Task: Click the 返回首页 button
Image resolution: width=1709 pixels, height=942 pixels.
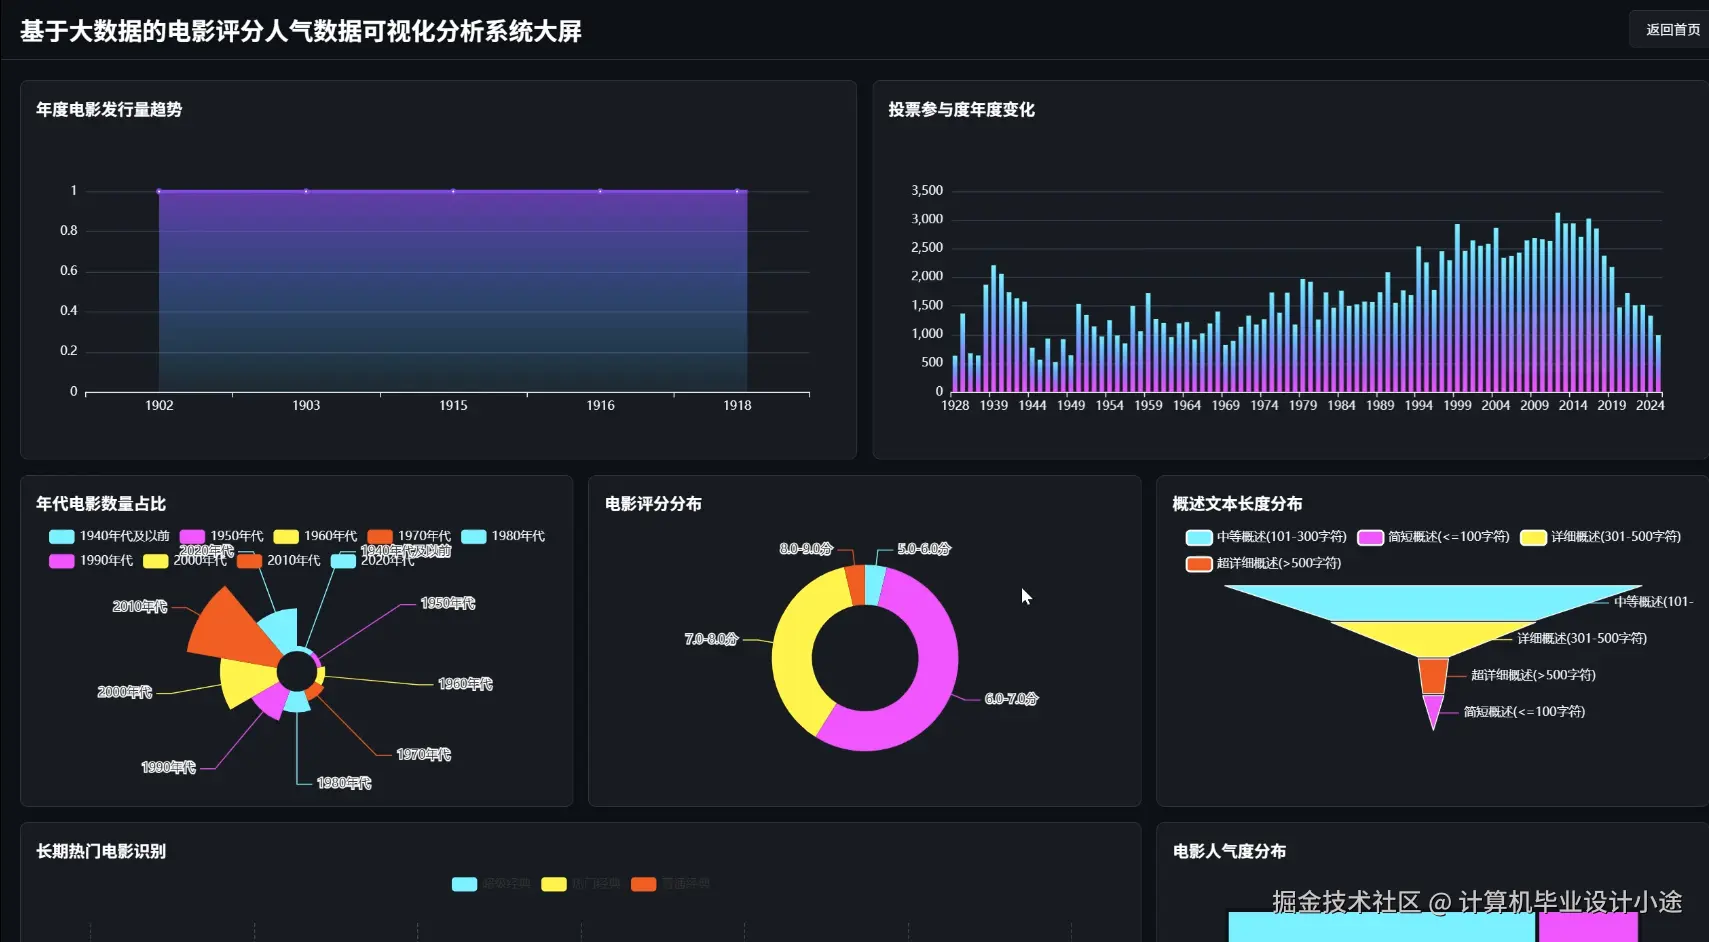Action: coord(1670,30)
